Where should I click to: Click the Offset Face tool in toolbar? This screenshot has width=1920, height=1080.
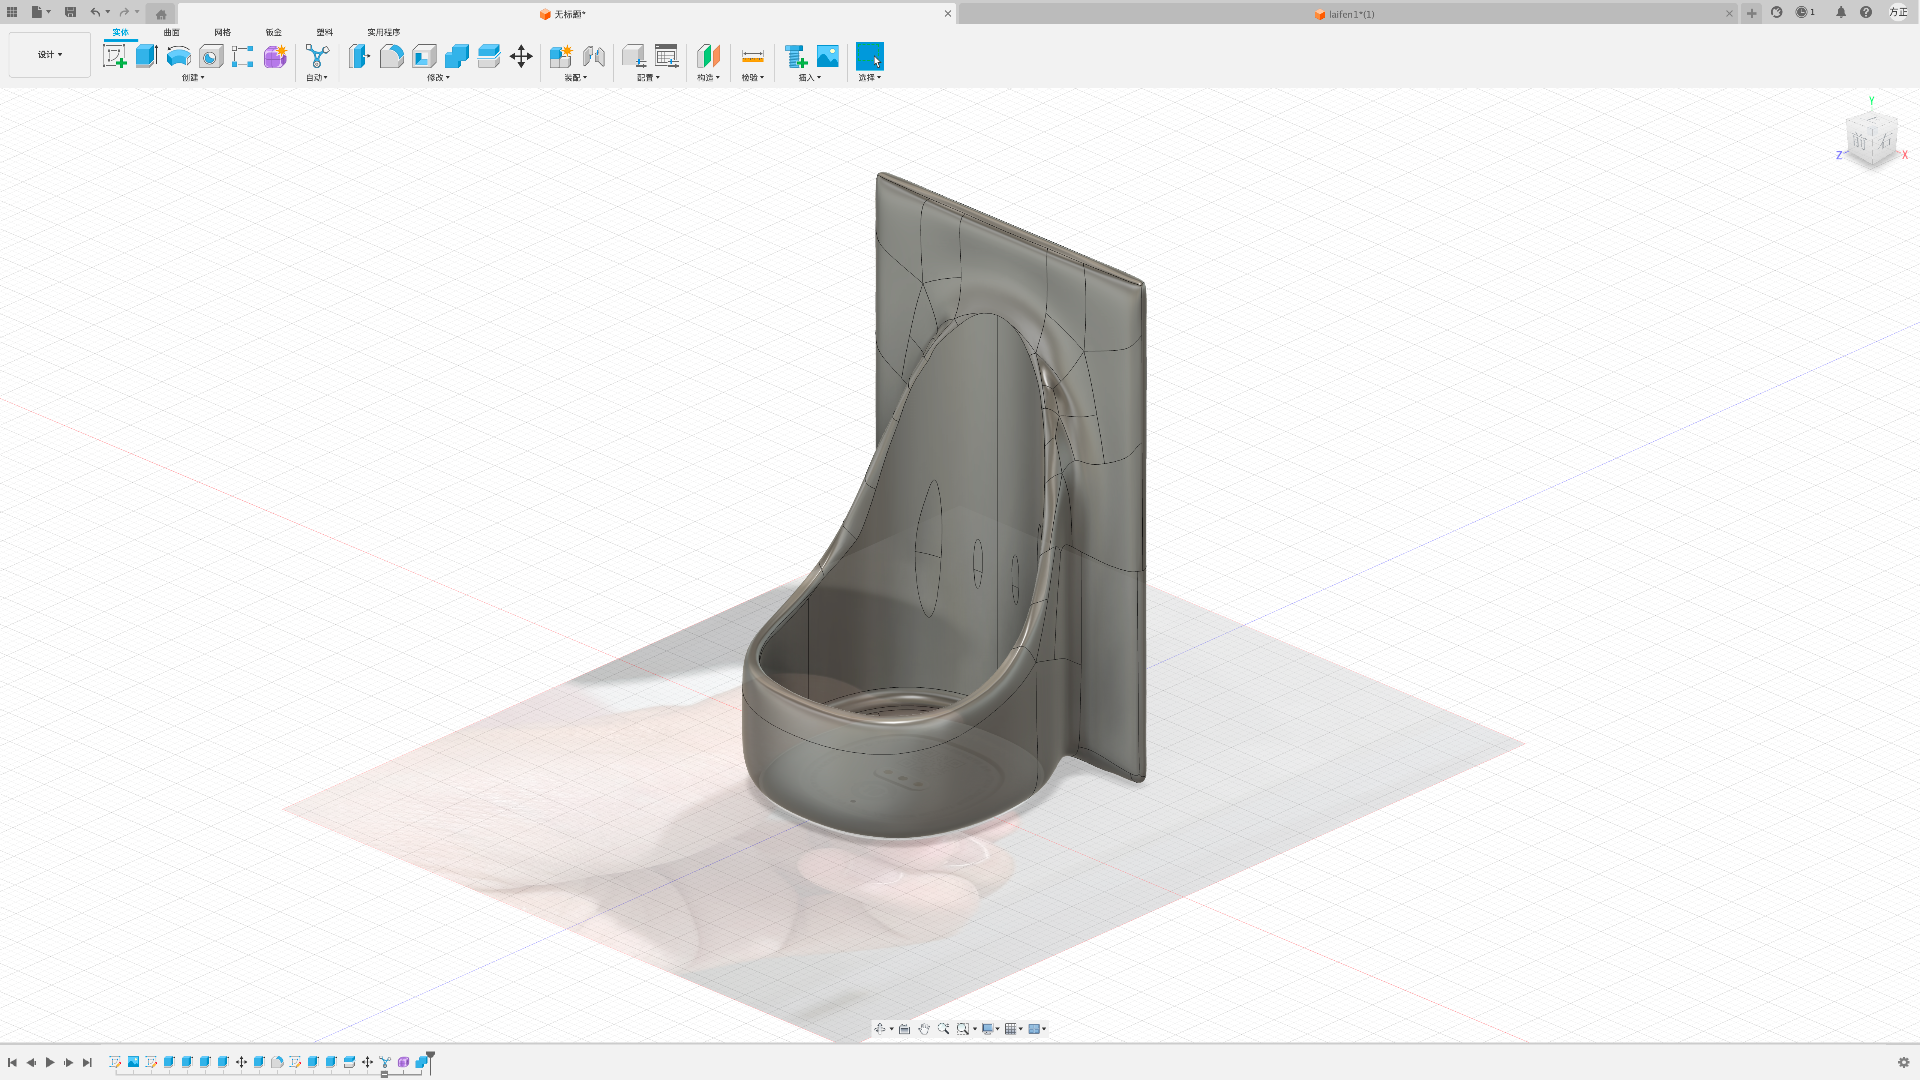click(489, 57)
